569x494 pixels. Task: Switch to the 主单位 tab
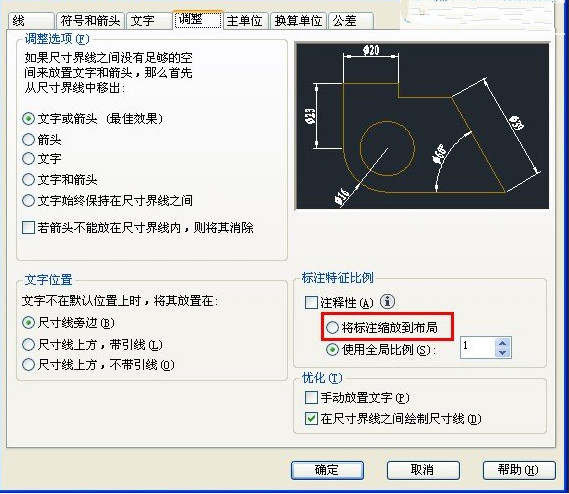click(246, 21)
